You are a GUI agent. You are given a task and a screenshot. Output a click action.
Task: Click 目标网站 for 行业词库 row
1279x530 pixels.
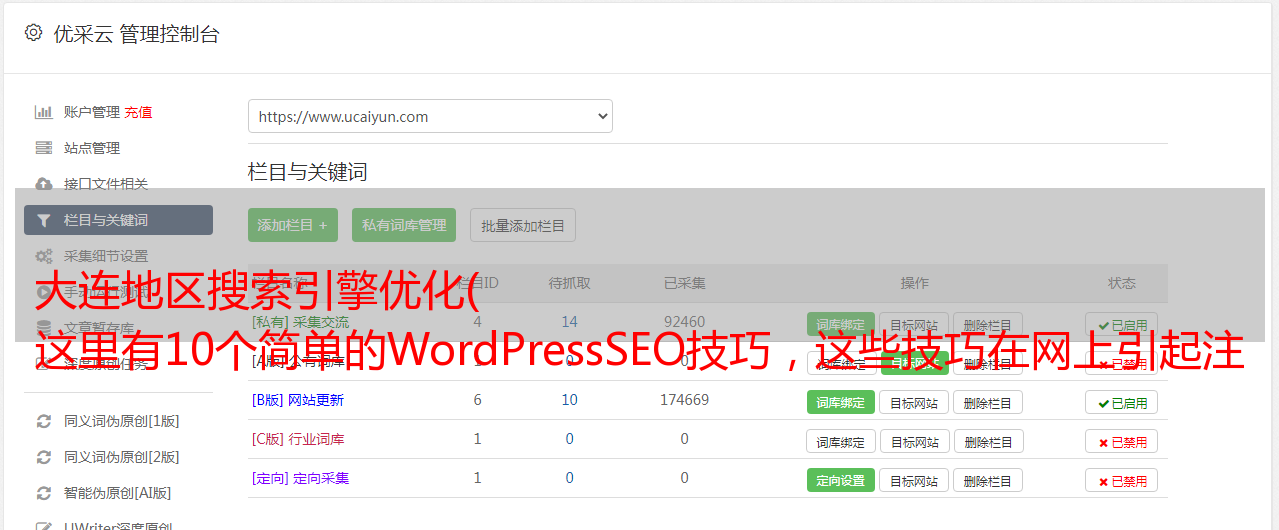click(914, 441)
